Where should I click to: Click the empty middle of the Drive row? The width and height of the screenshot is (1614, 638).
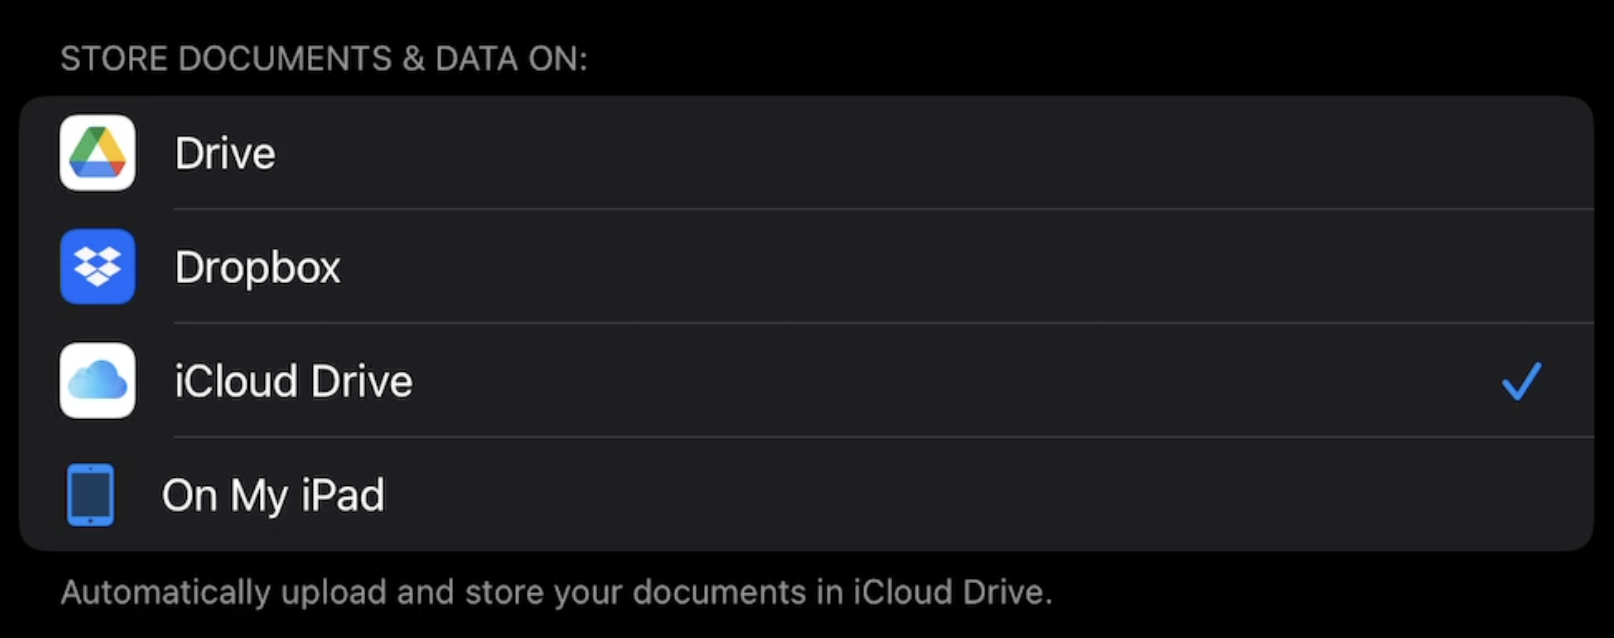[850, 153]
